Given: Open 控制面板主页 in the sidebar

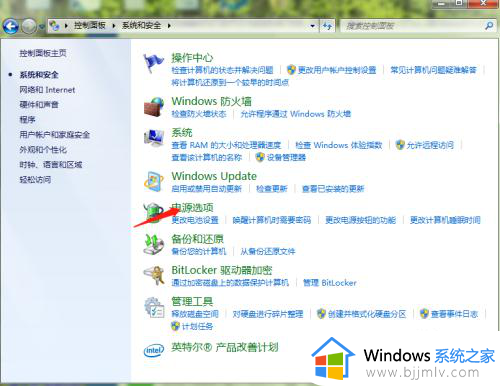Looking at the screenshot, I should 43,53.
